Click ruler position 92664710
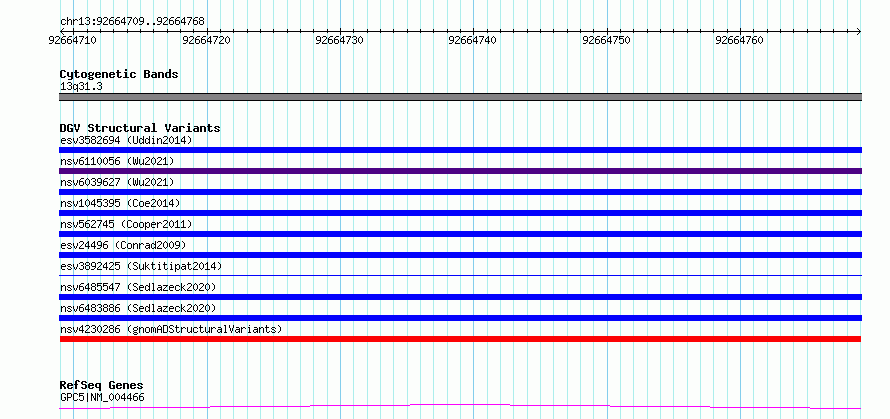 pos(73,40)
